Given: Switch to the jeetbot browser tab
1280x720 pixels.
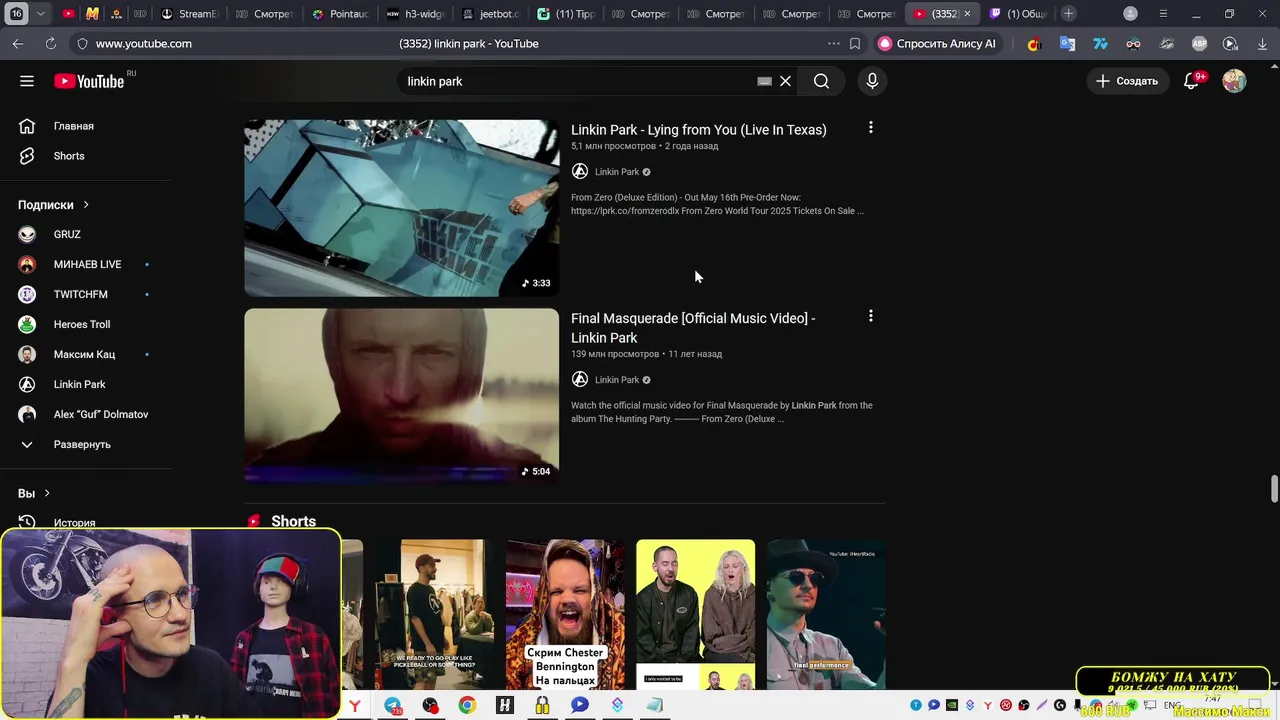Looking at the screenshot, I should click(491, 14).
